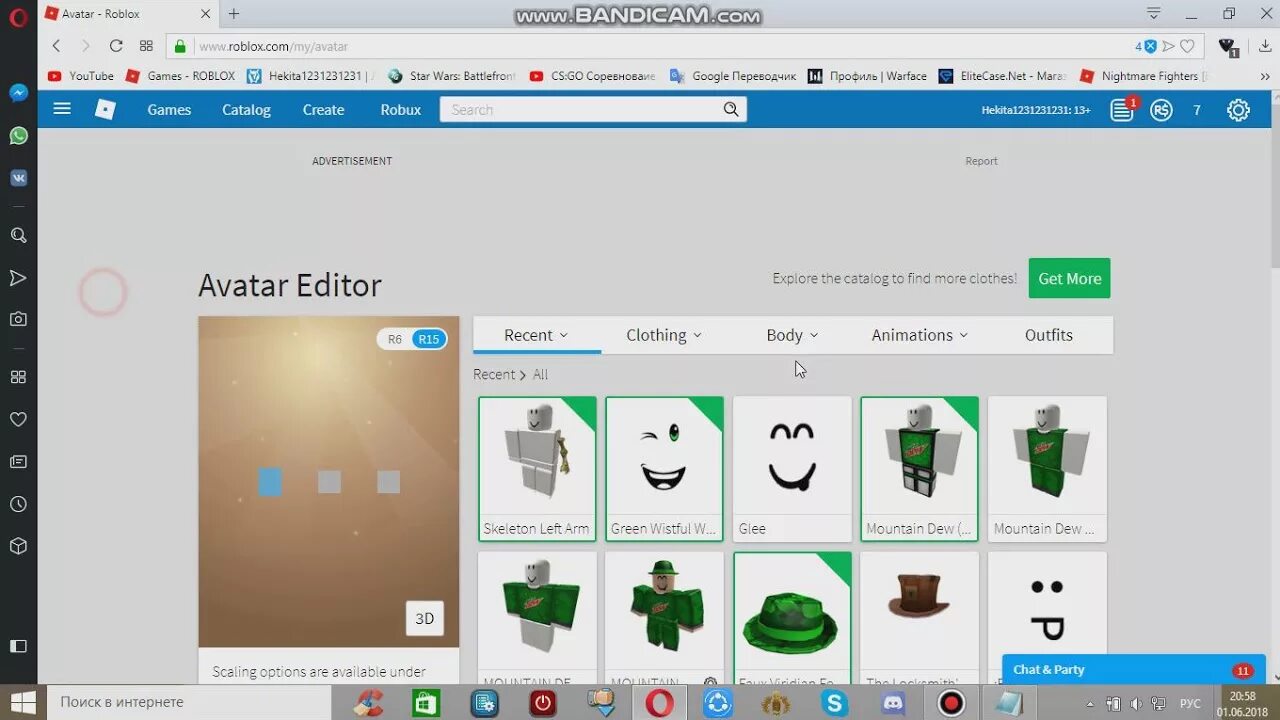Click the green Get More button

point(1069,278)
